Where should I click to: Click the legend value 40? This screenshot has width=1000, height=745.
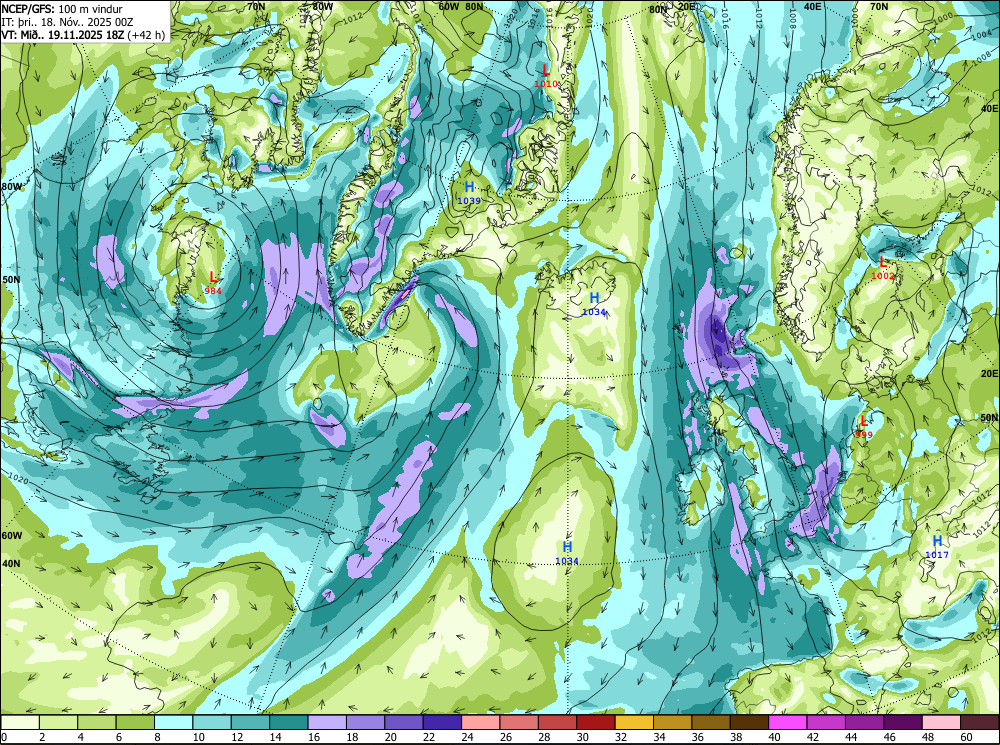pos(775,737)
